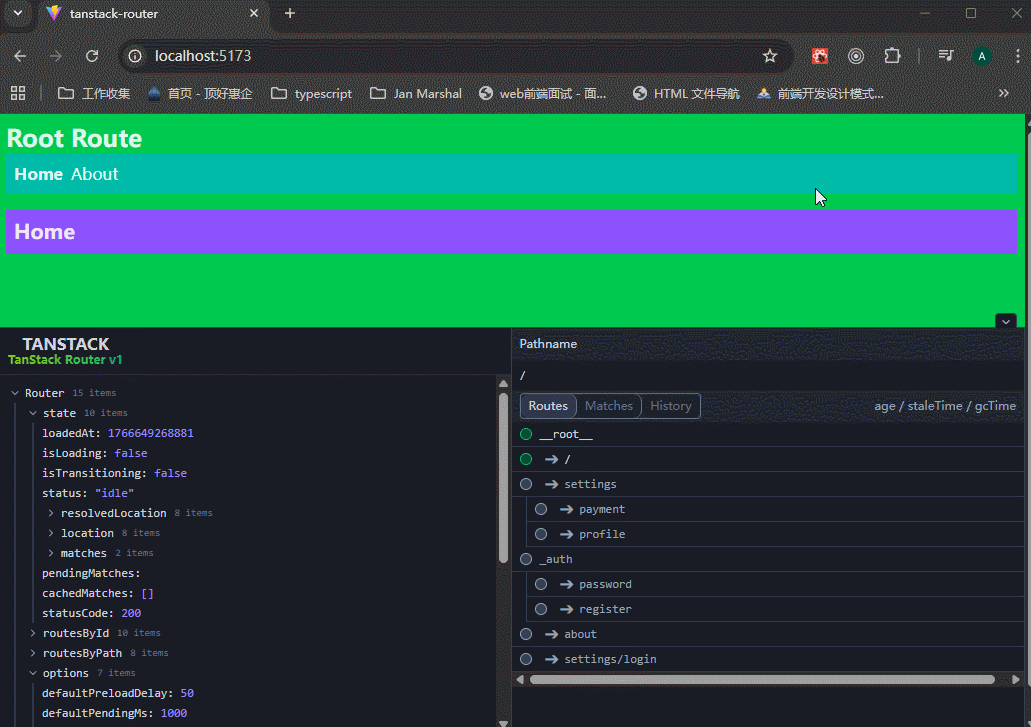Click the Home navigation link
This screenshot has width=1031, height=727.
tap(38, 174)
